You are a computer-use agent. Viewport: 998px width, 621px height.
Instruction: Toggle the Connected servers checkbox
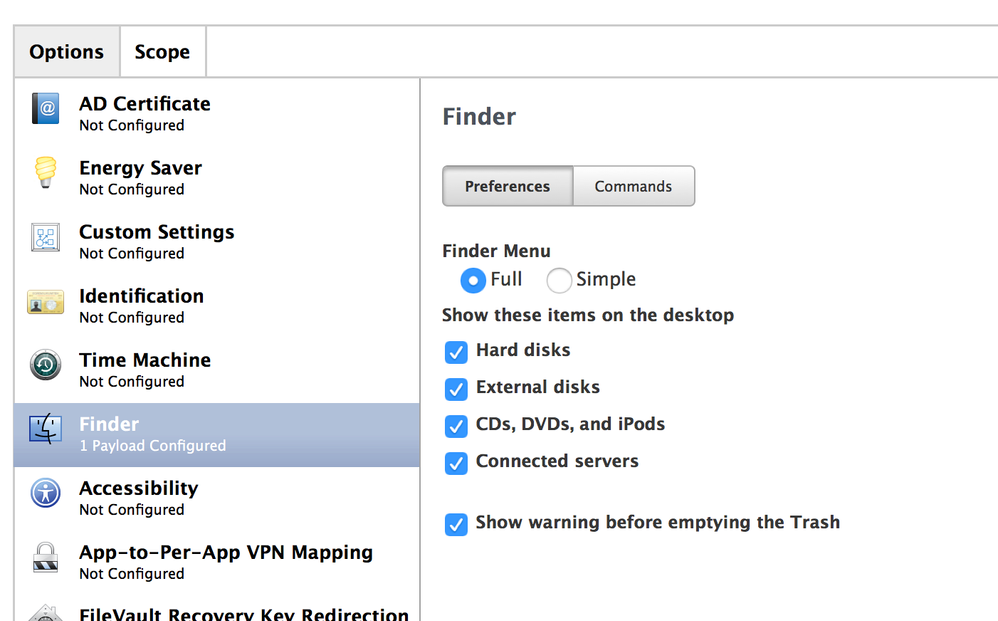click(x=456, y=463)
